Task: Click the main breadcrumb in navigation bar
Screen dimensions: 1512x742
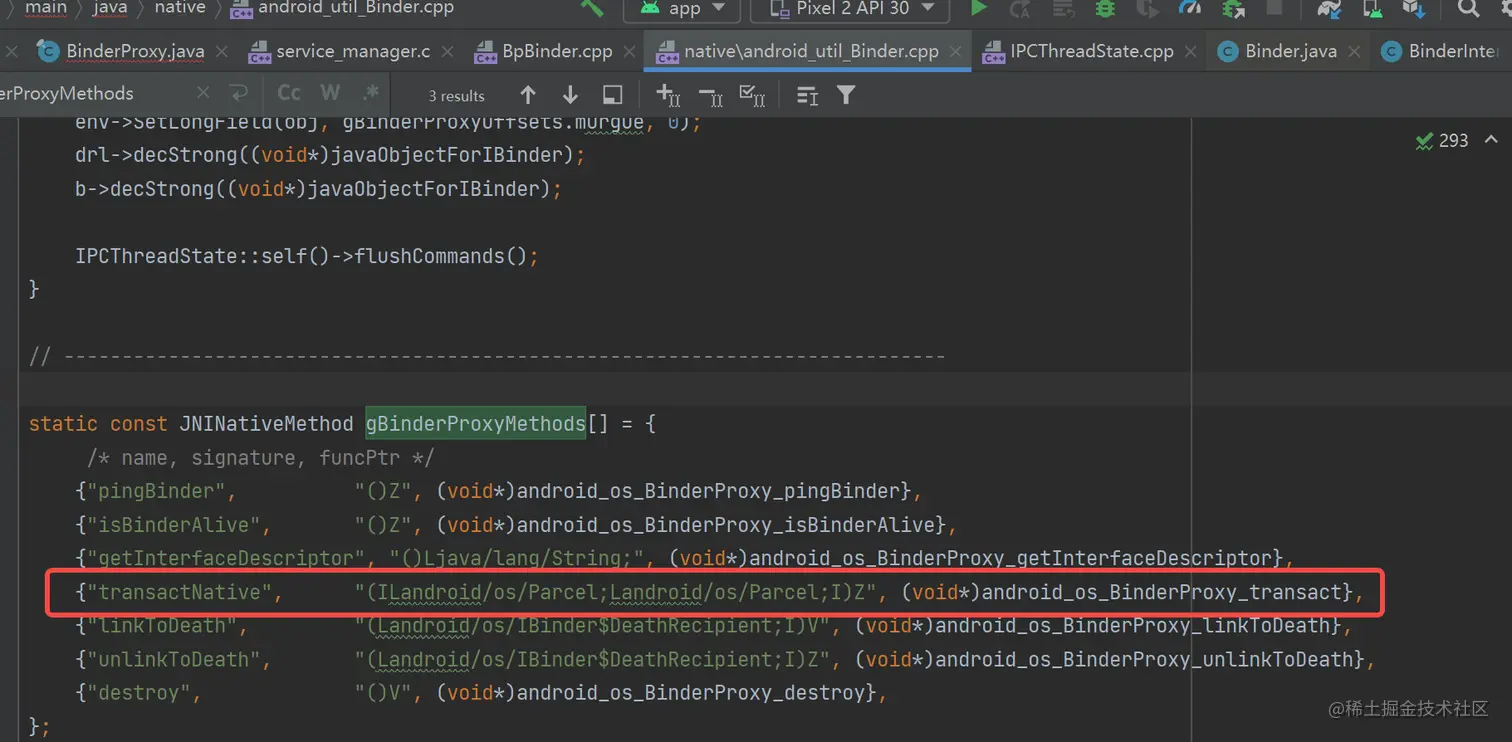Action: 46,7
